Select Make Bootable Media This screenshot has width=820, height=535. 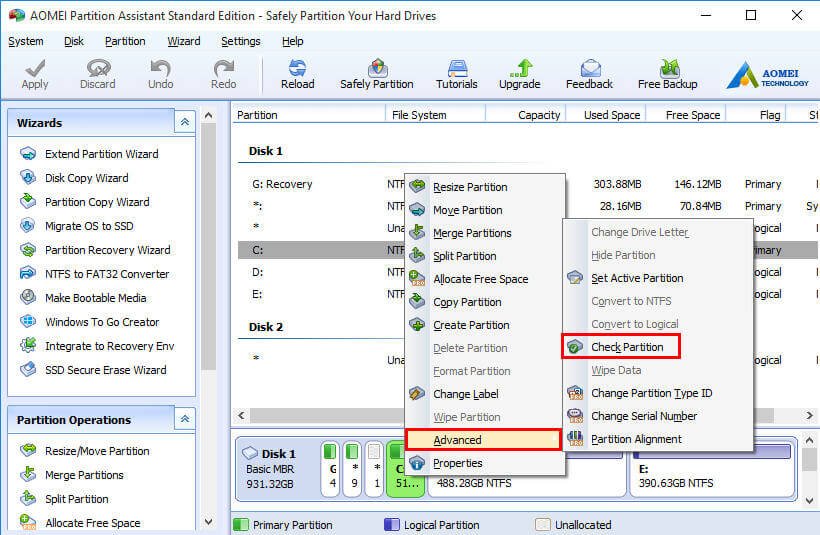pos(95,298)
